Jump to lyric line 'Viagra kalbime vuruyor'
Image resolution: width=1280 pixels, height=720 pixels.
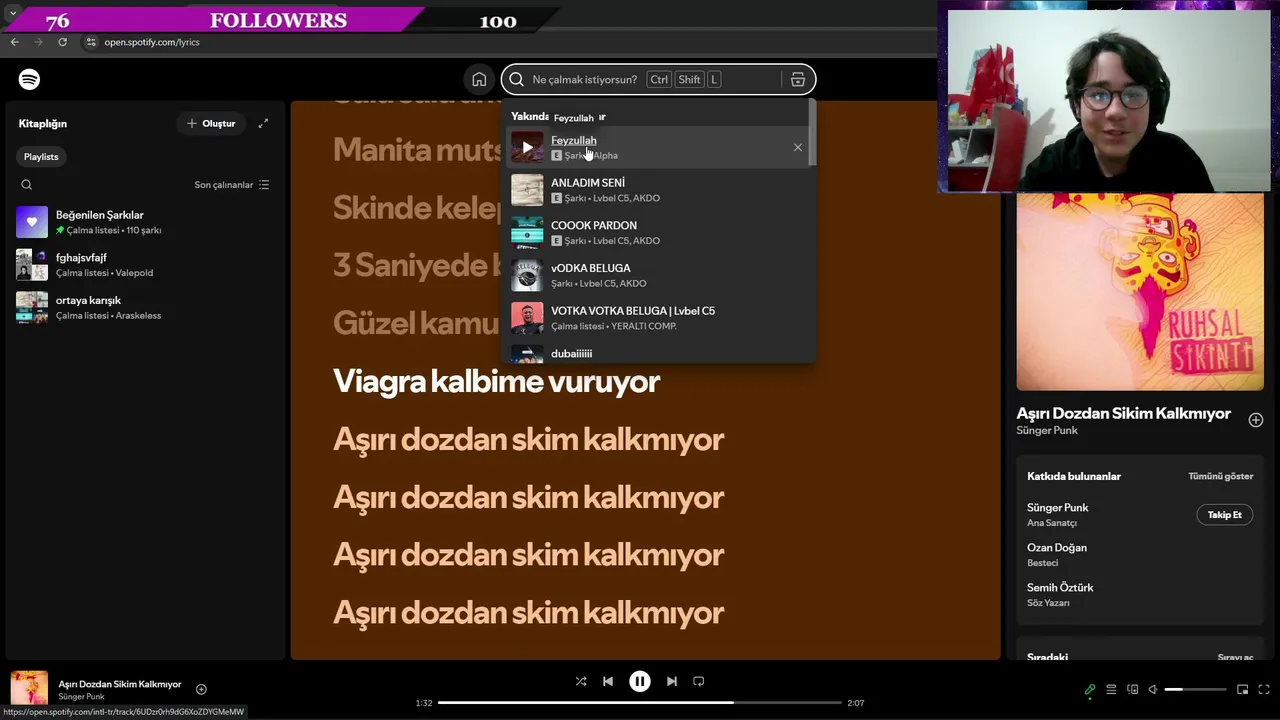click(496, 381)
